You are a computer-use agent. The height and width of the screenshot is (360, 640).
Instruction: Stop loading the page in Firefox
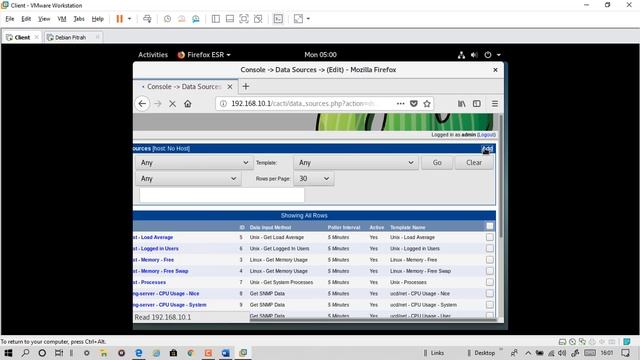point(173,104)
